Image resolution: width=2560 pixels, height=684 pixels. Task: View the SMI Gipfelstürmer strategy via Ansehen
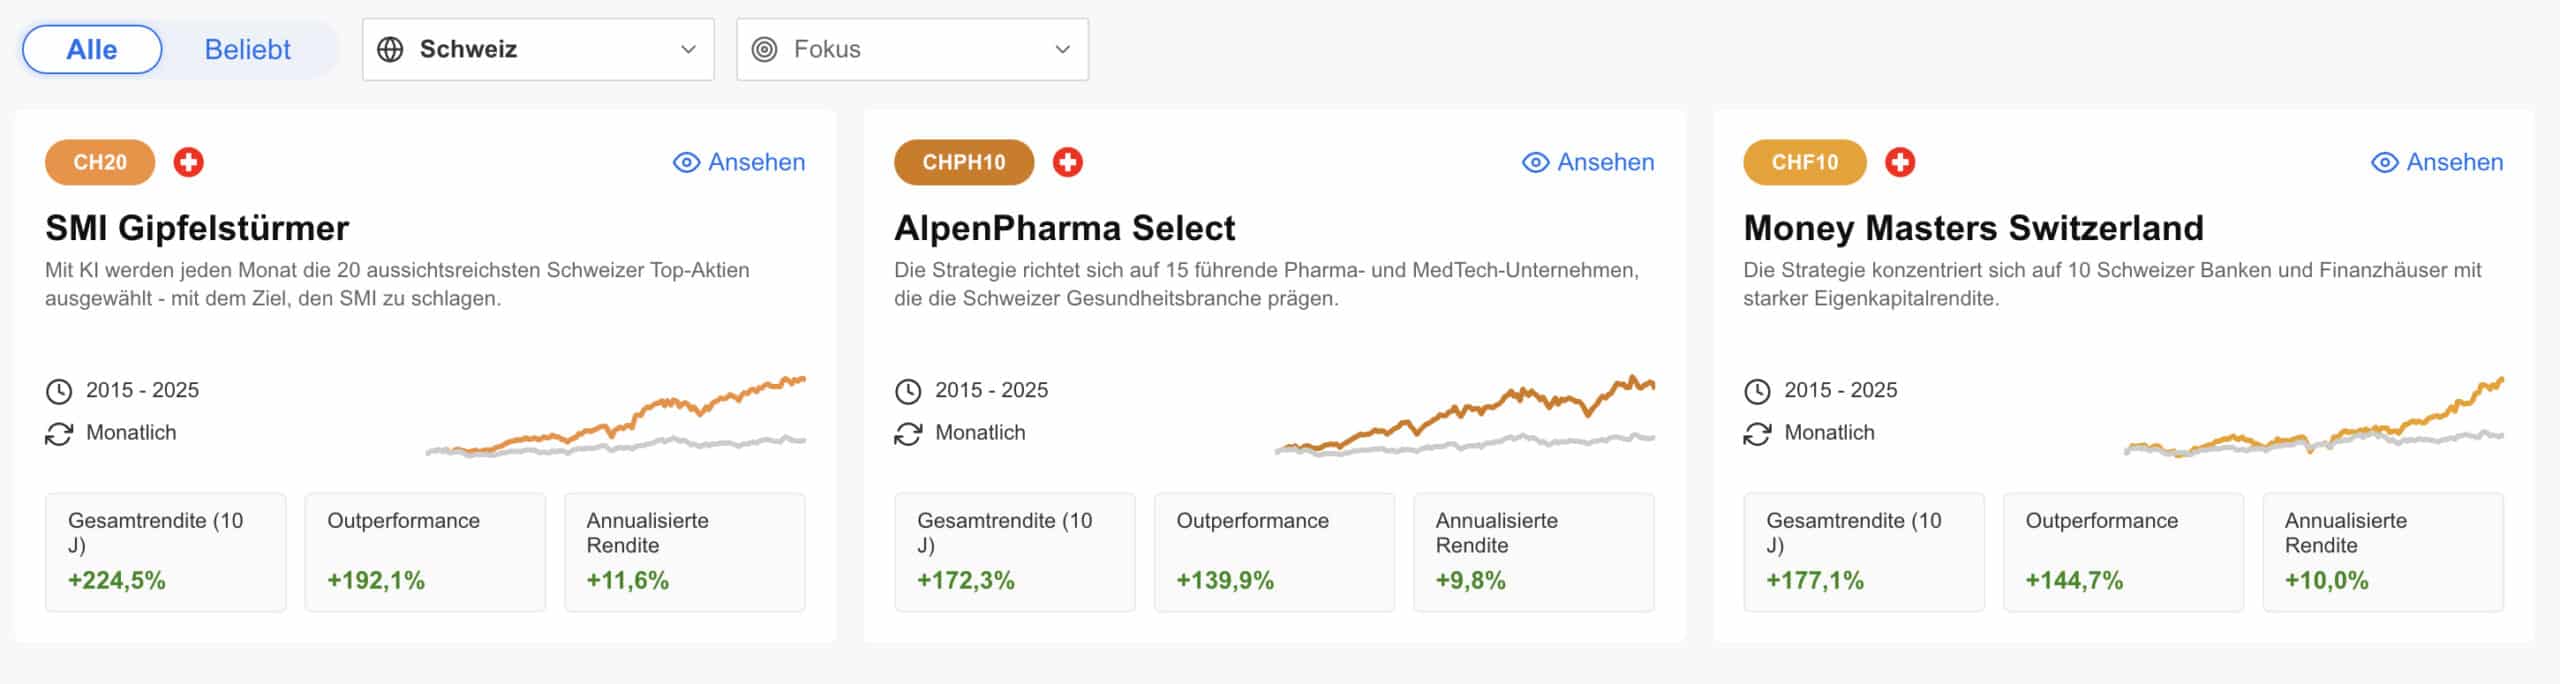point(739,162)
